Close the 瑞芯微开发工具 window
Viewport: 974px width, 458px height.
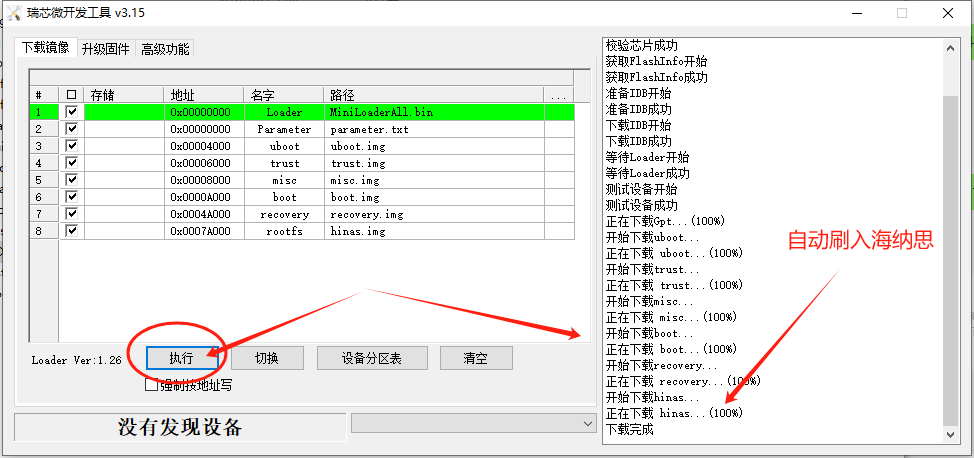(948, 13)
